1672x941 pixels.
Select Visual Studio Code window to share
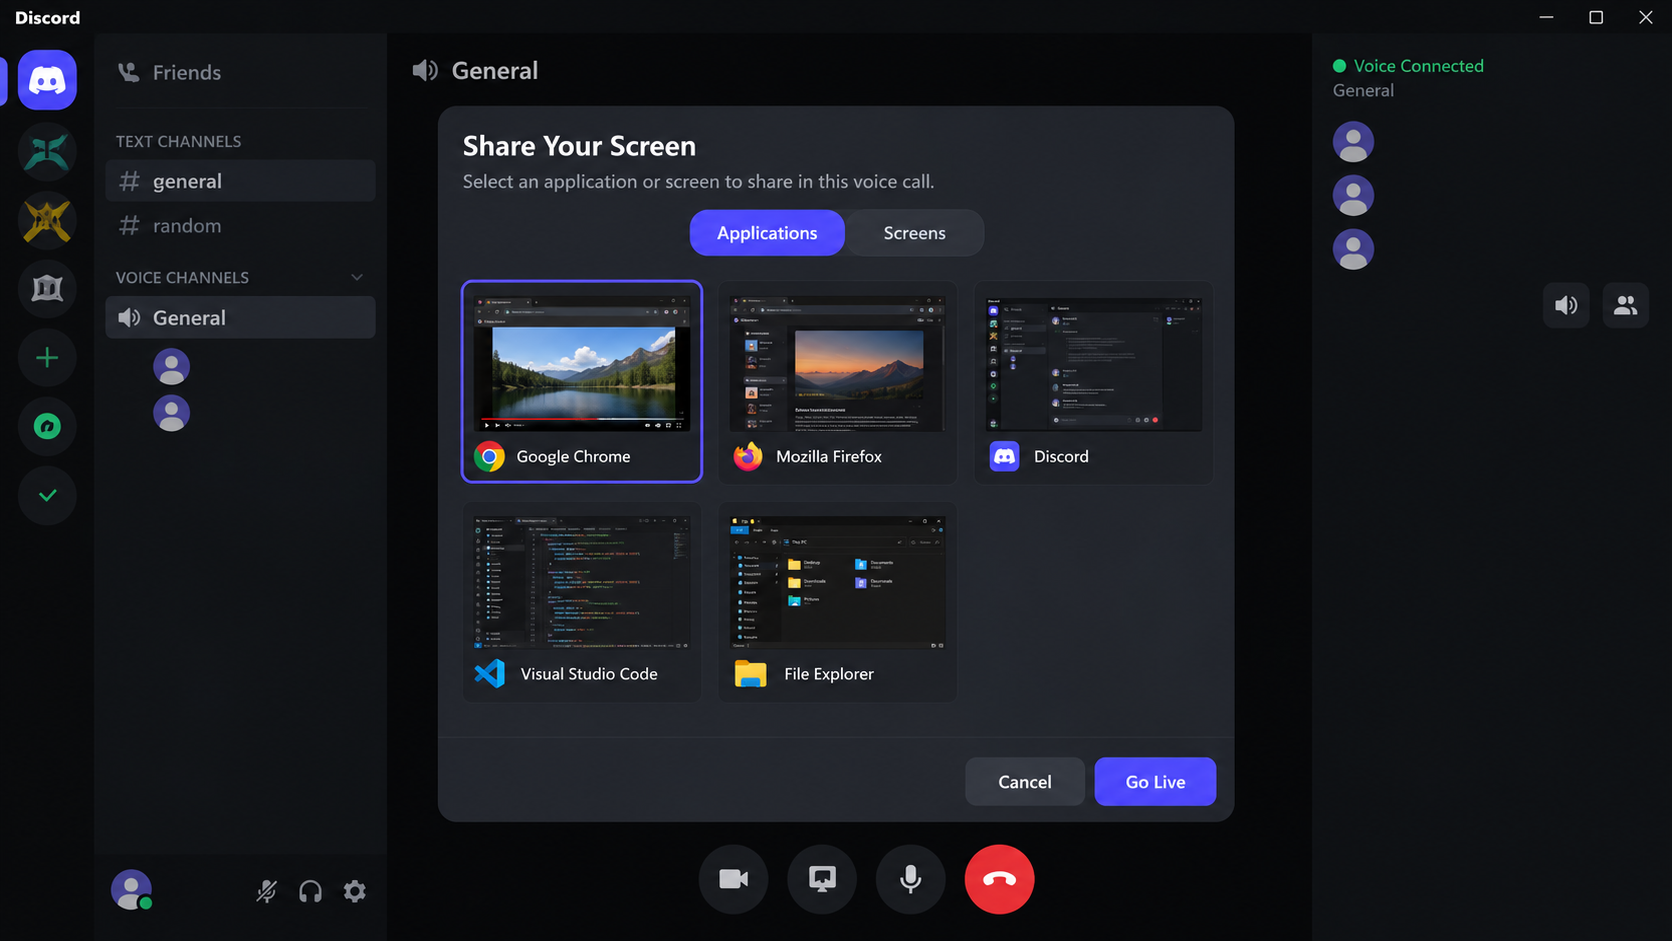582,601
